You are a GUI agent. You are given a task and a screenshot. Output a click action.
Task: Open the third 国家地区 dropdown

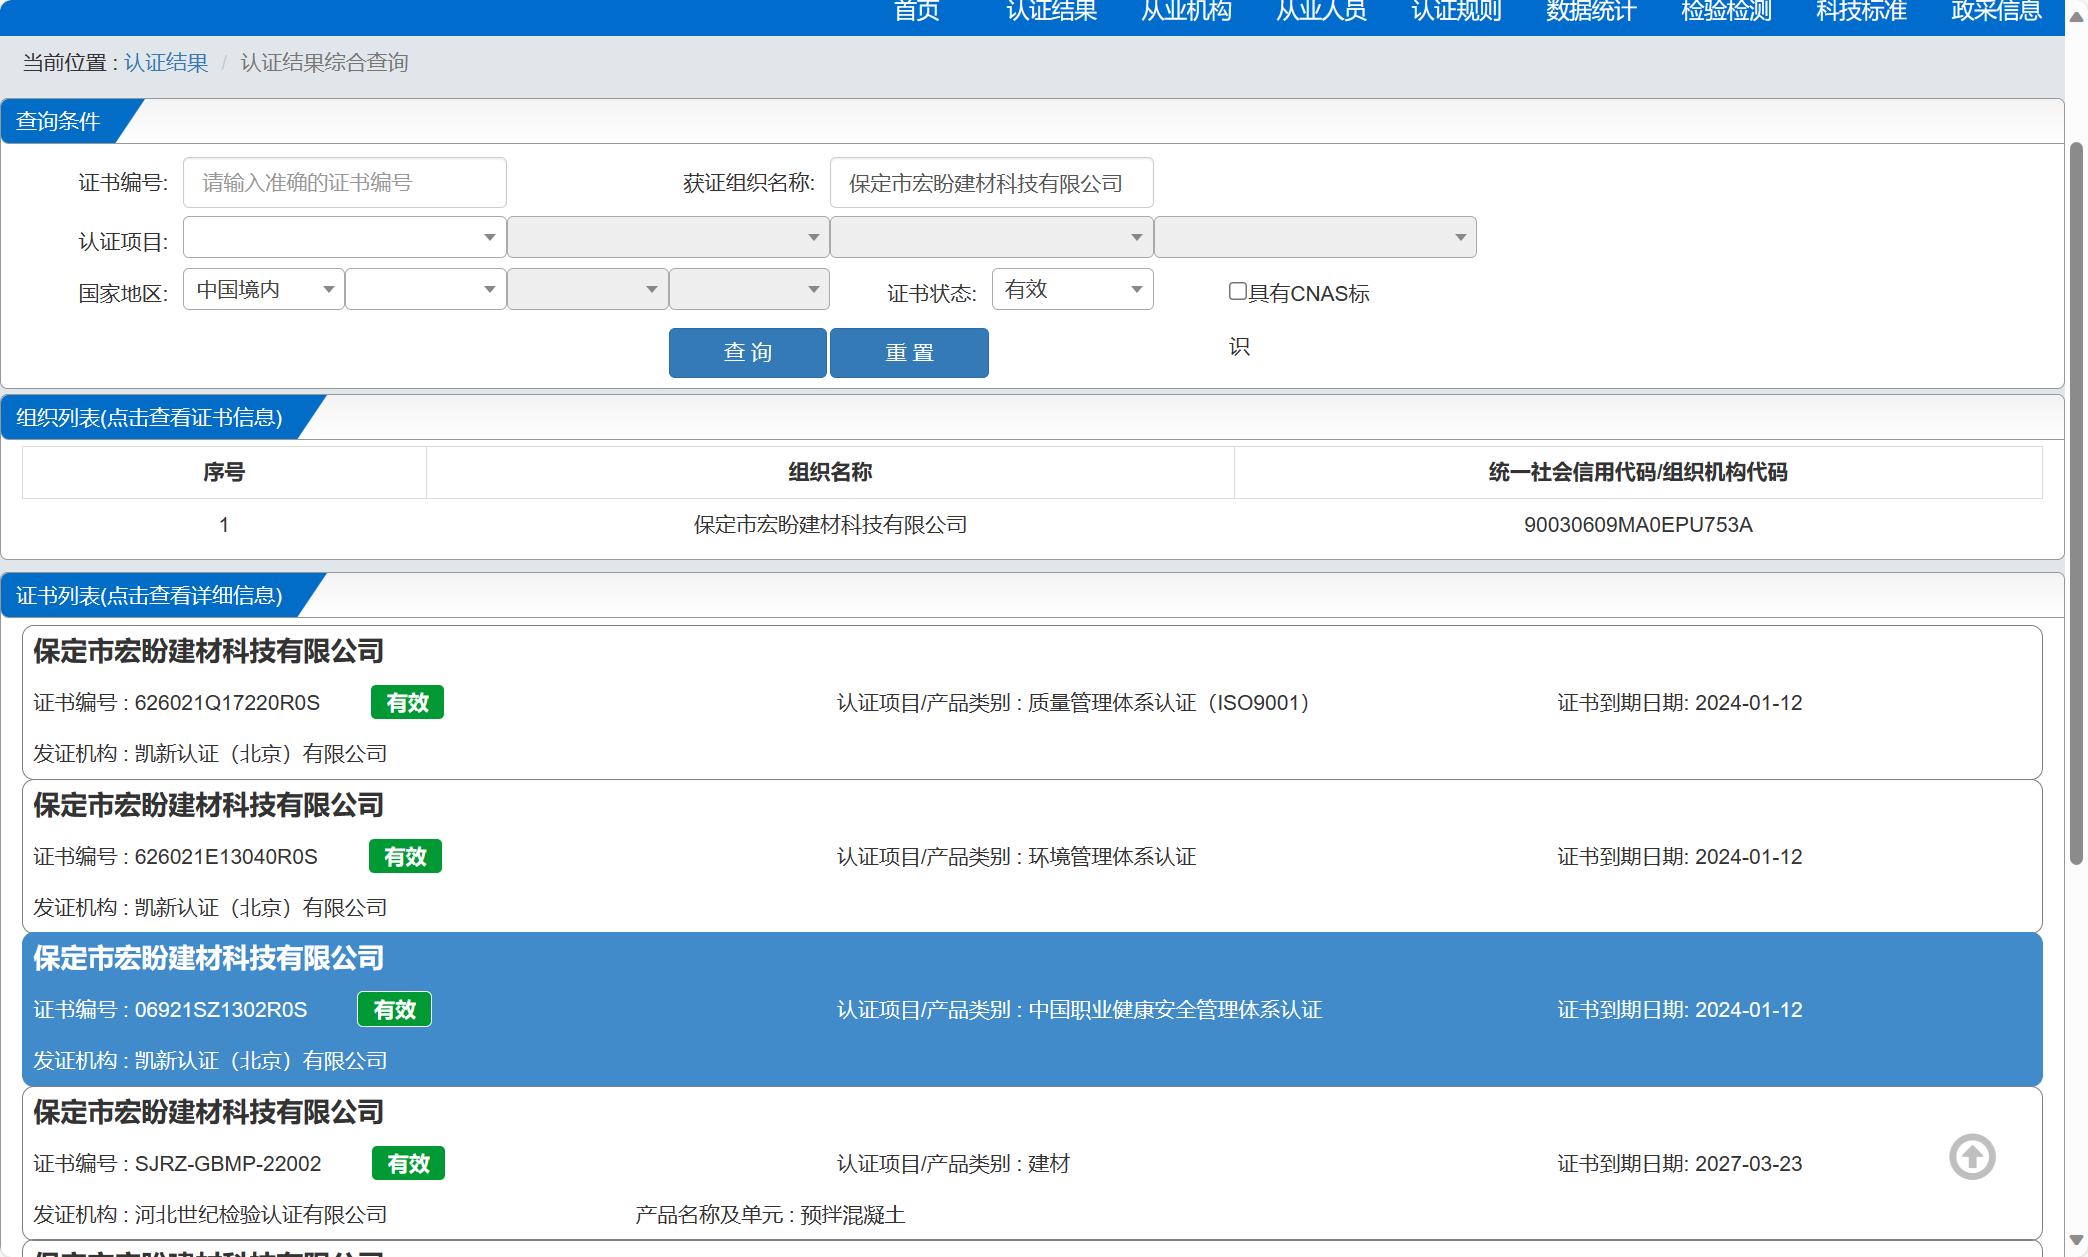pyautogui.click(x=588, y=289)
